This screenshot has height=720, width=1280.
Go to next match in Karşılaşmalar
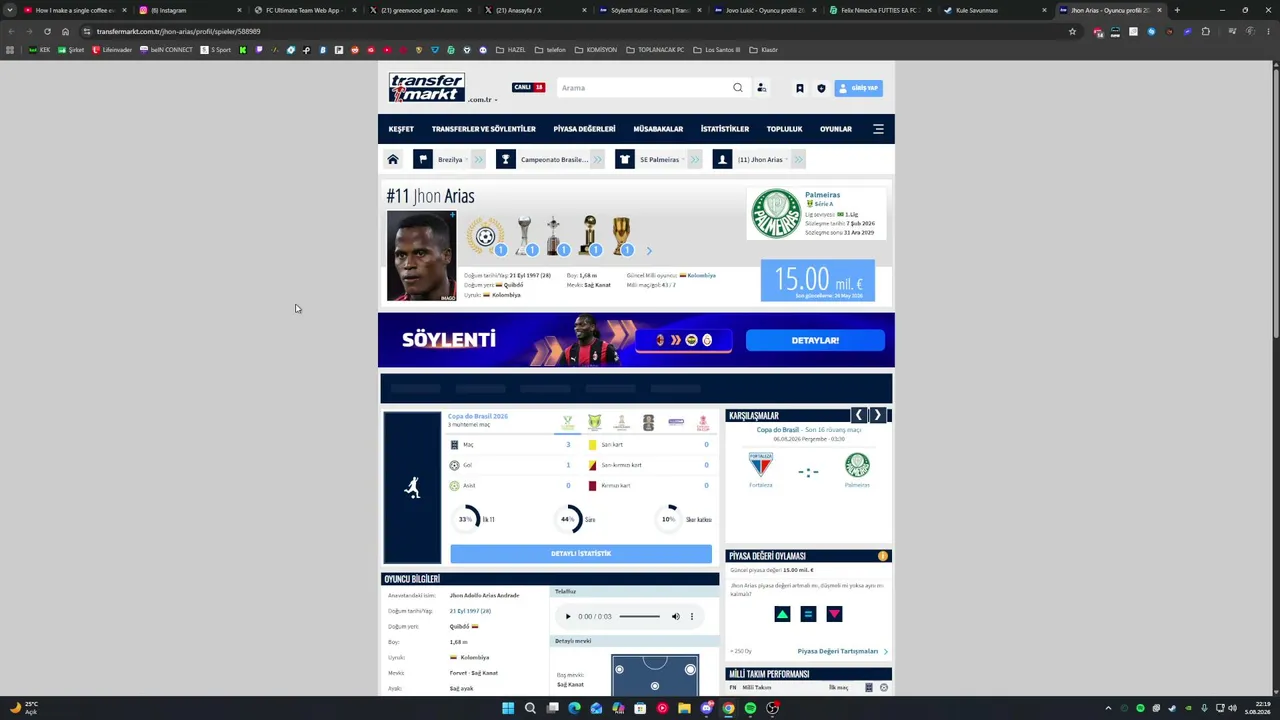pos(877,415)
